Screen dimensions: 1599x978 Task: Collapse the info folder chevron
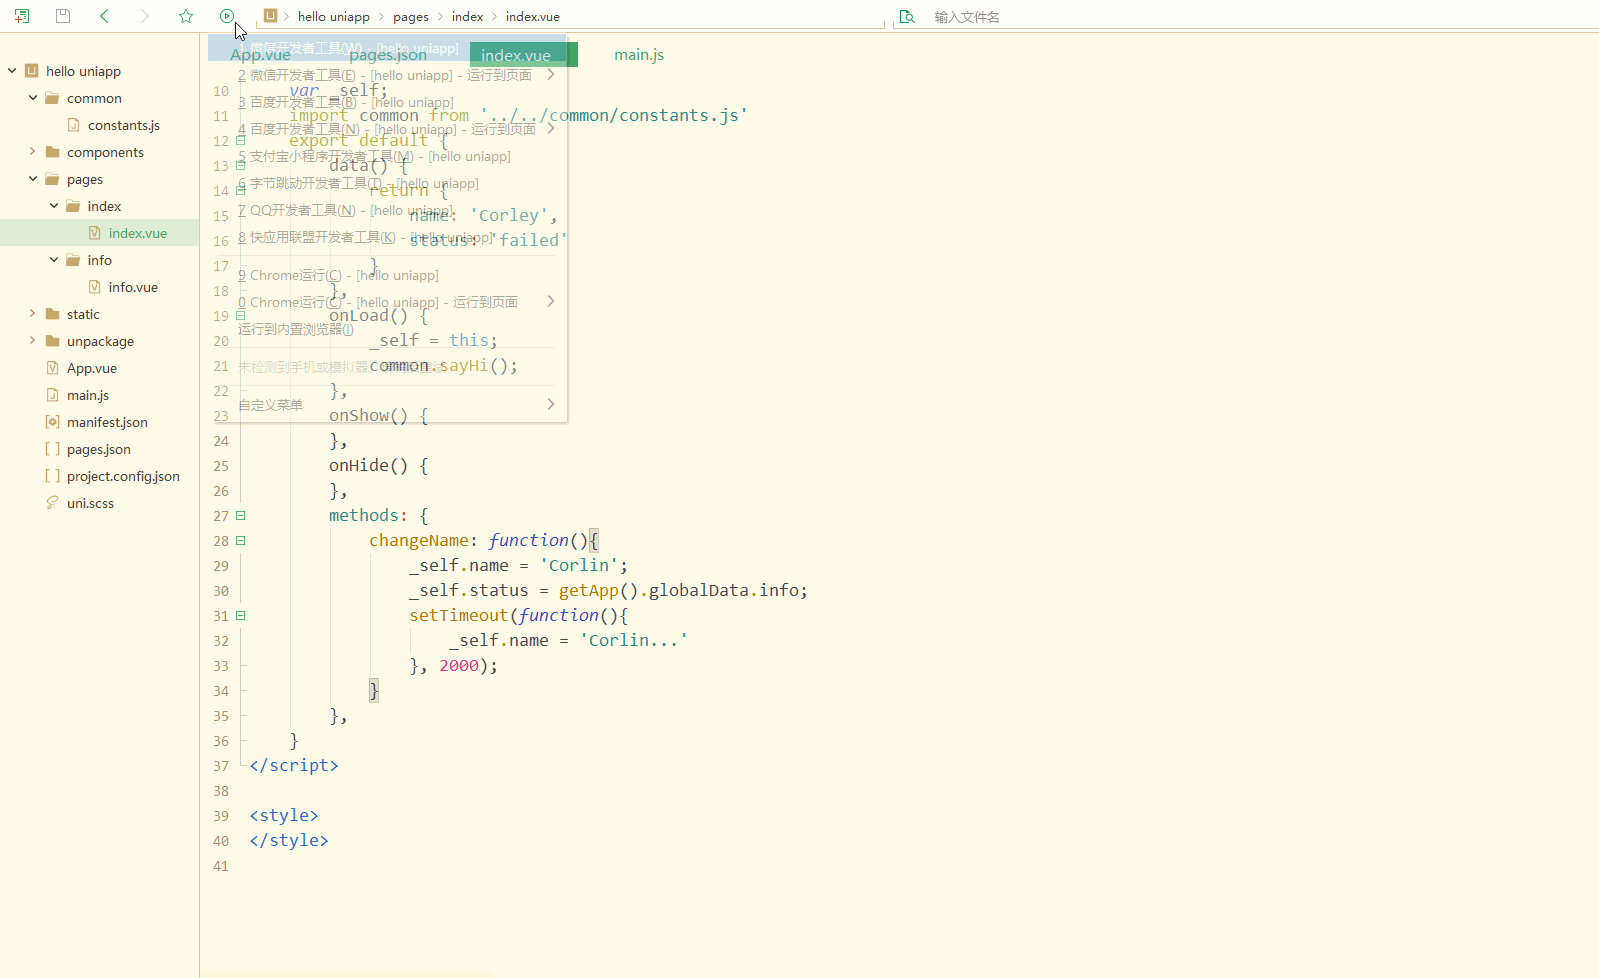coord(54,260)
